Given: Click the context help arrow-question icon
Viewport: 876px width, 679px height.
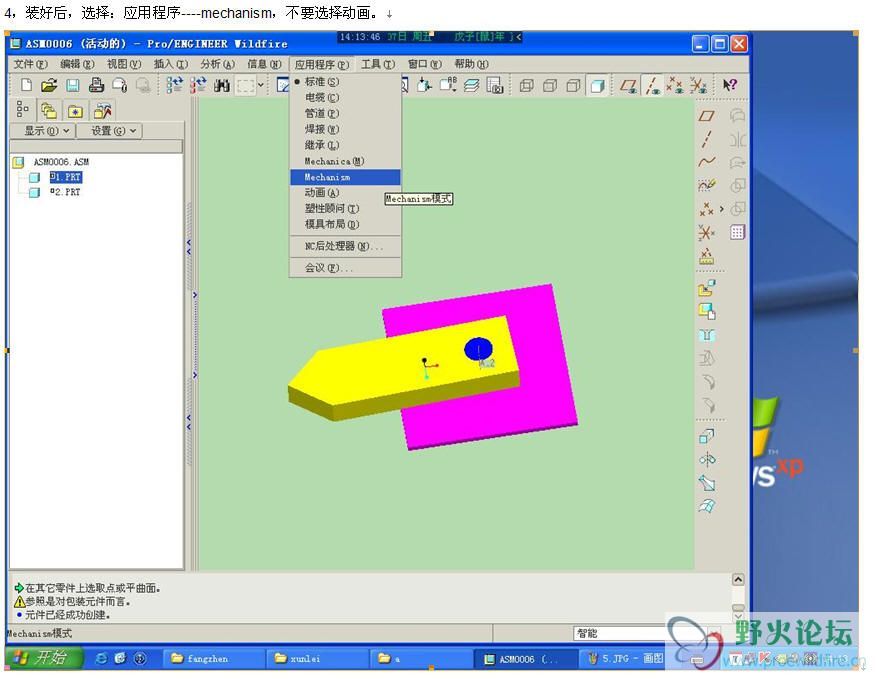Looking at the screenshot, I should tap(729, 85).
